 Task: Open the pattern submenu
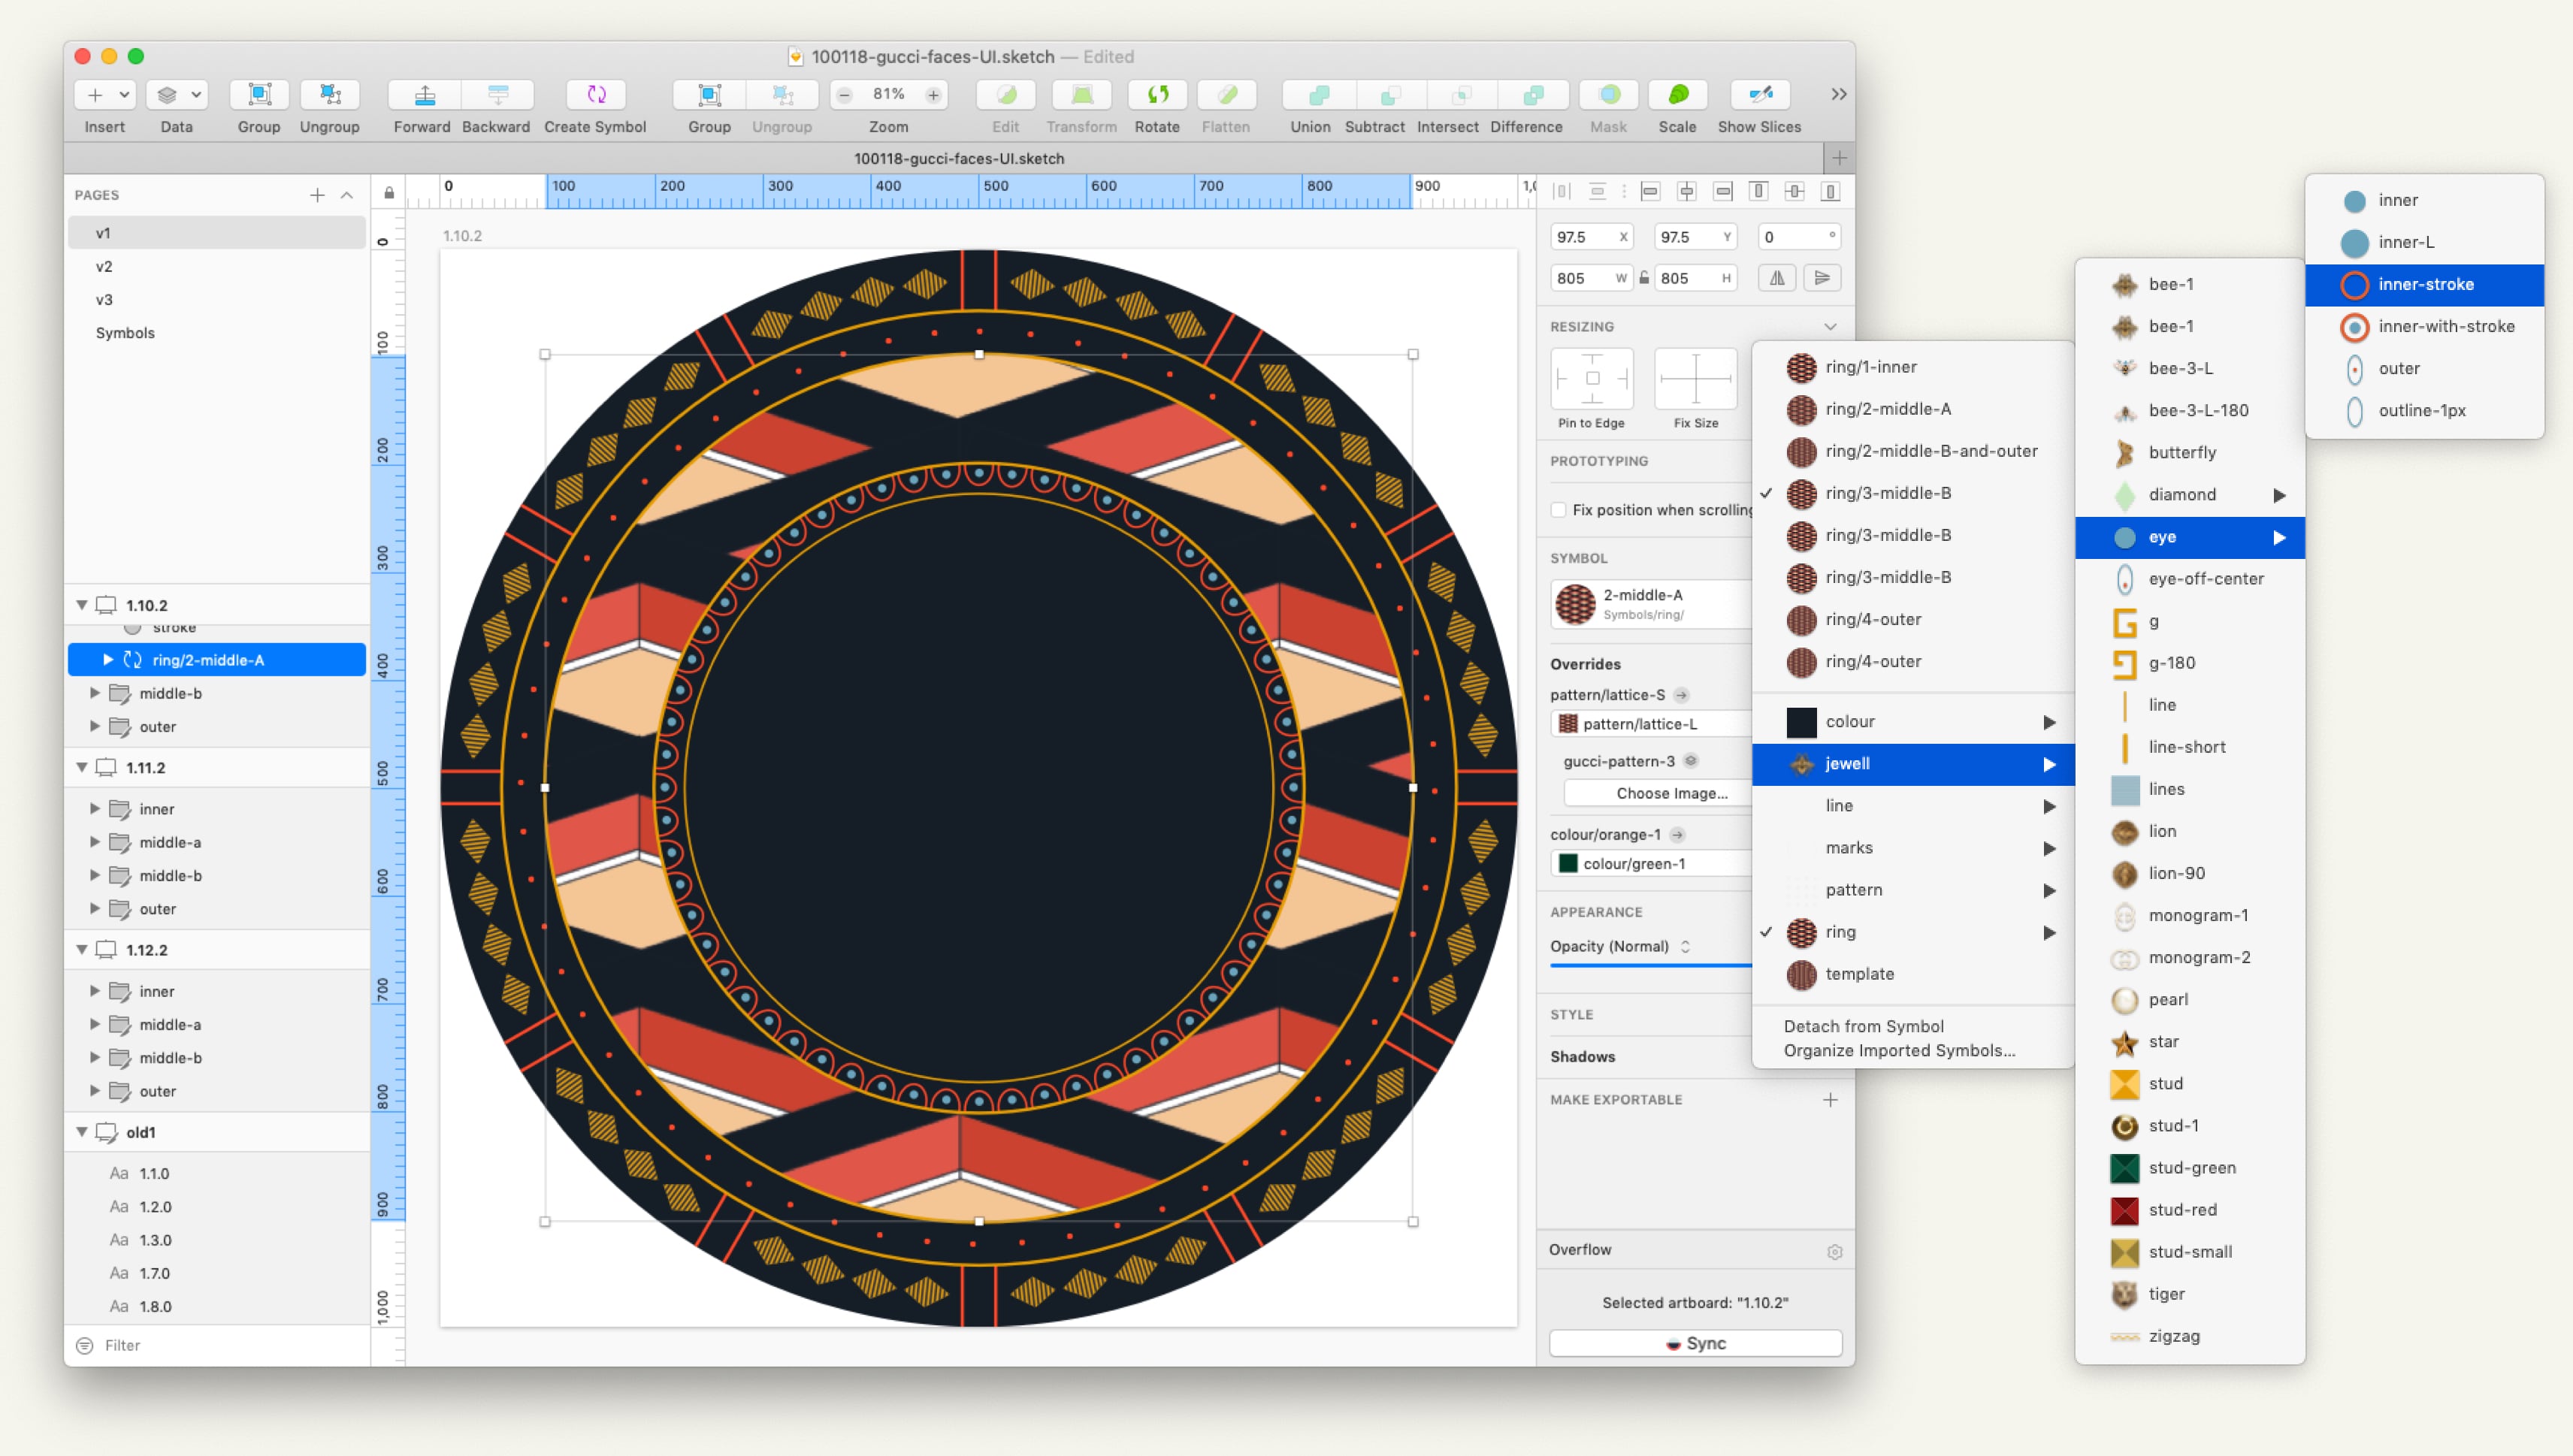pos(1913,890)
